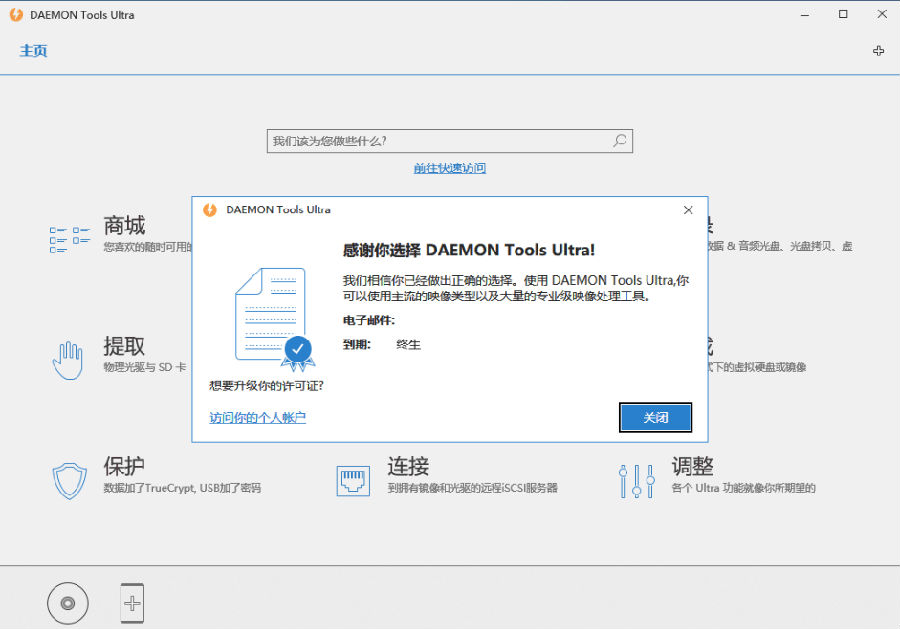Click the plus icon below the title bar

click(x=879, y=50)
